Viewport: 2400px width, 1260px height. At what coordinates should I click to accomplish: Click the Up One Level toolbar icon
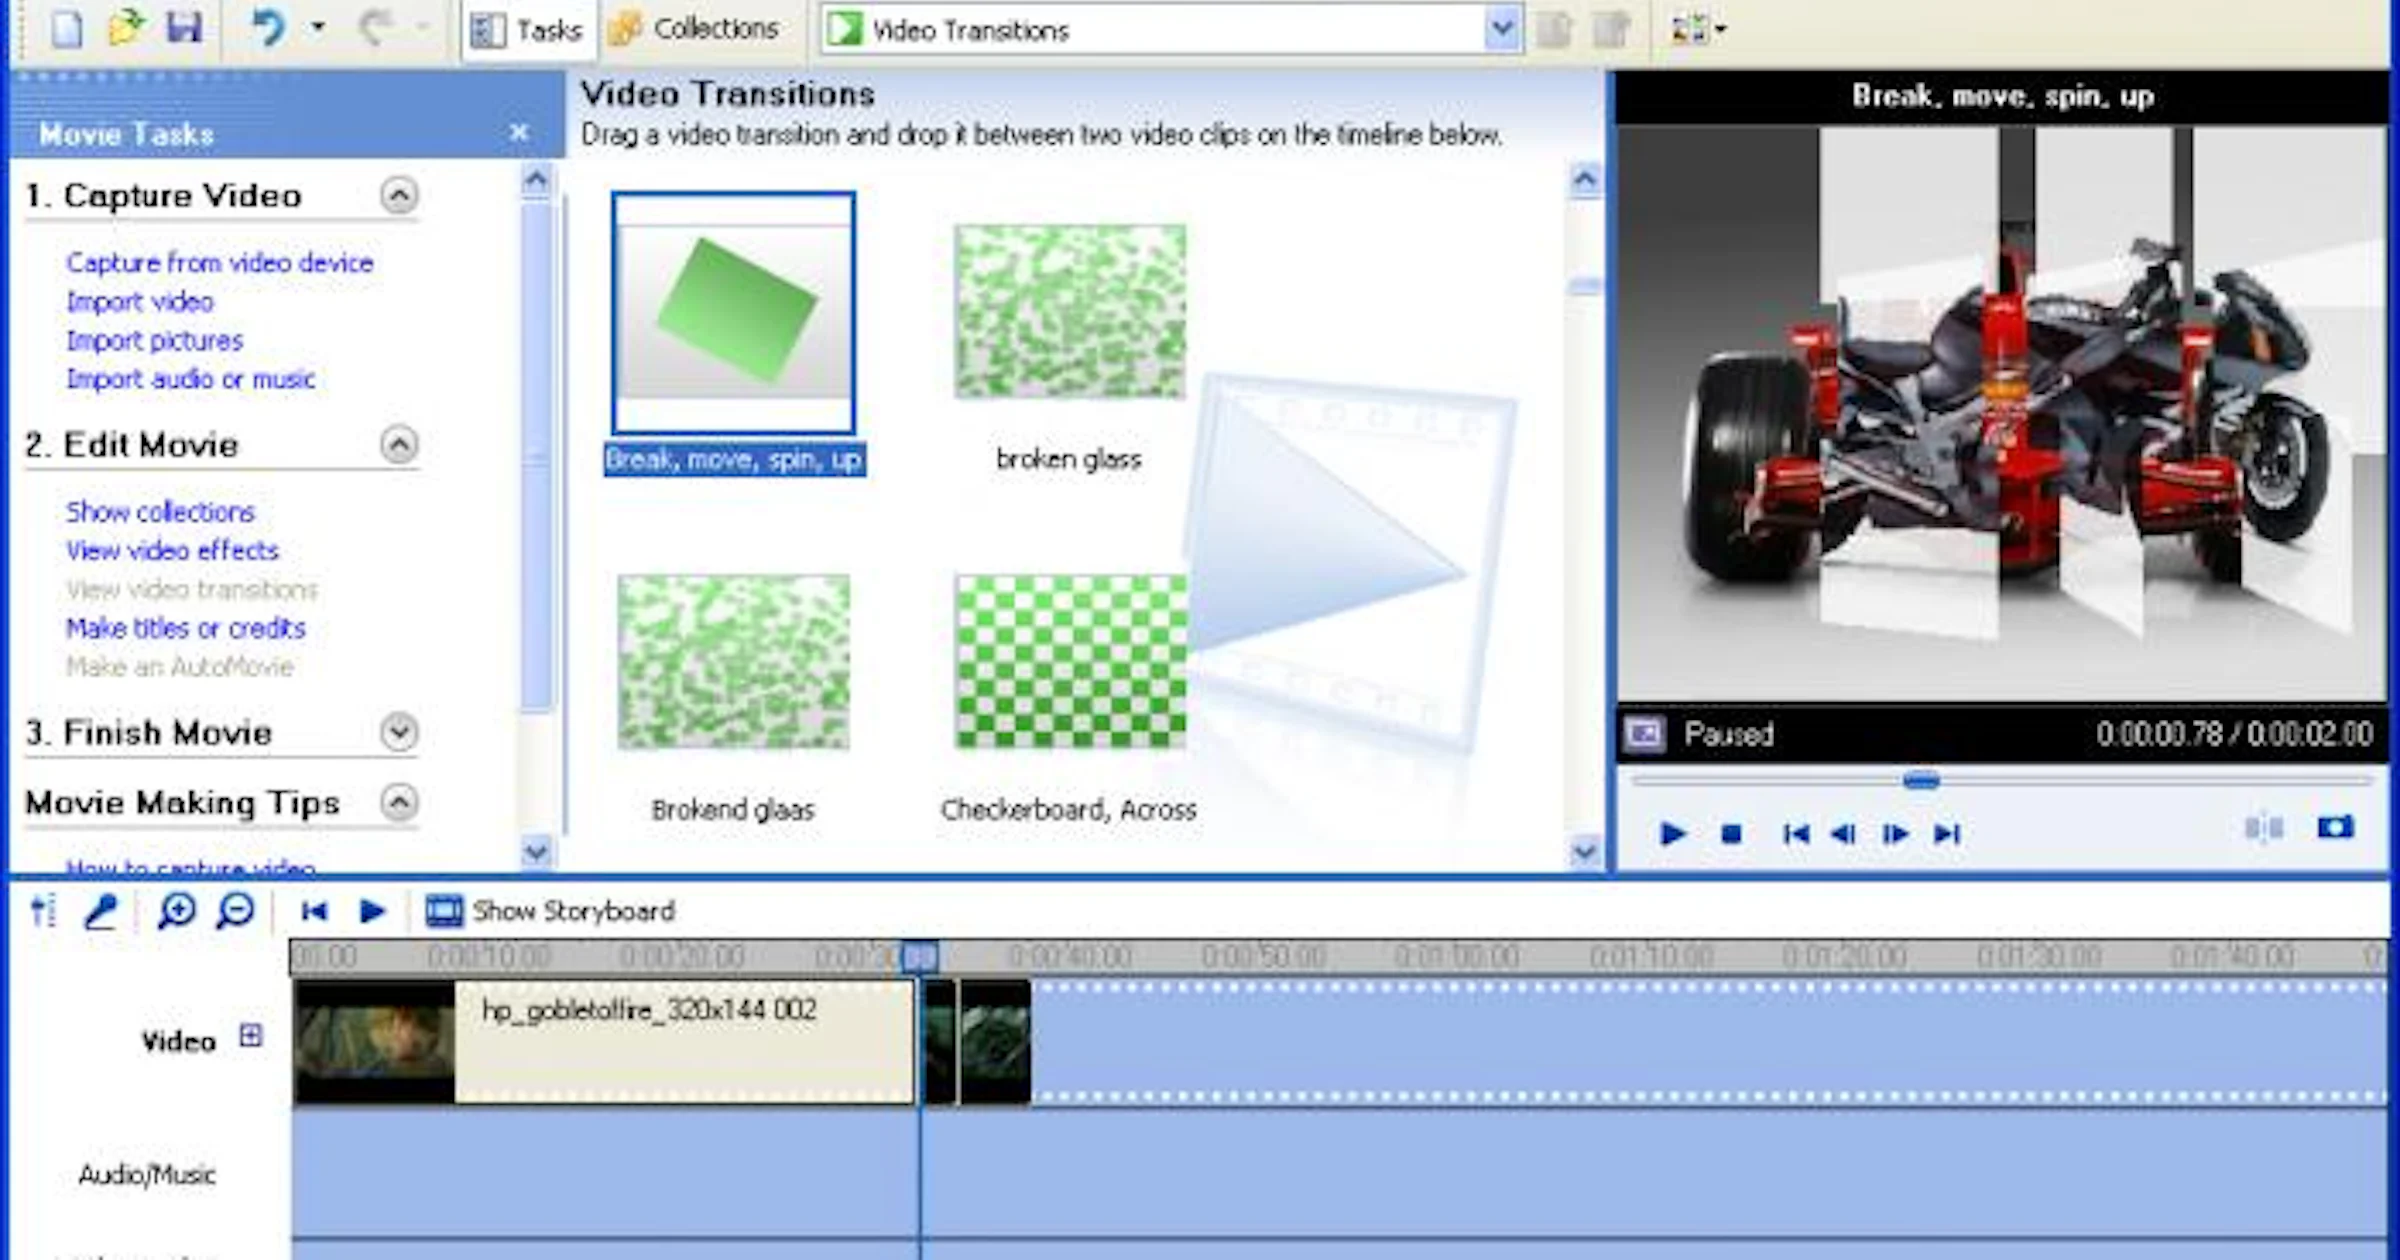(1554, 30)
